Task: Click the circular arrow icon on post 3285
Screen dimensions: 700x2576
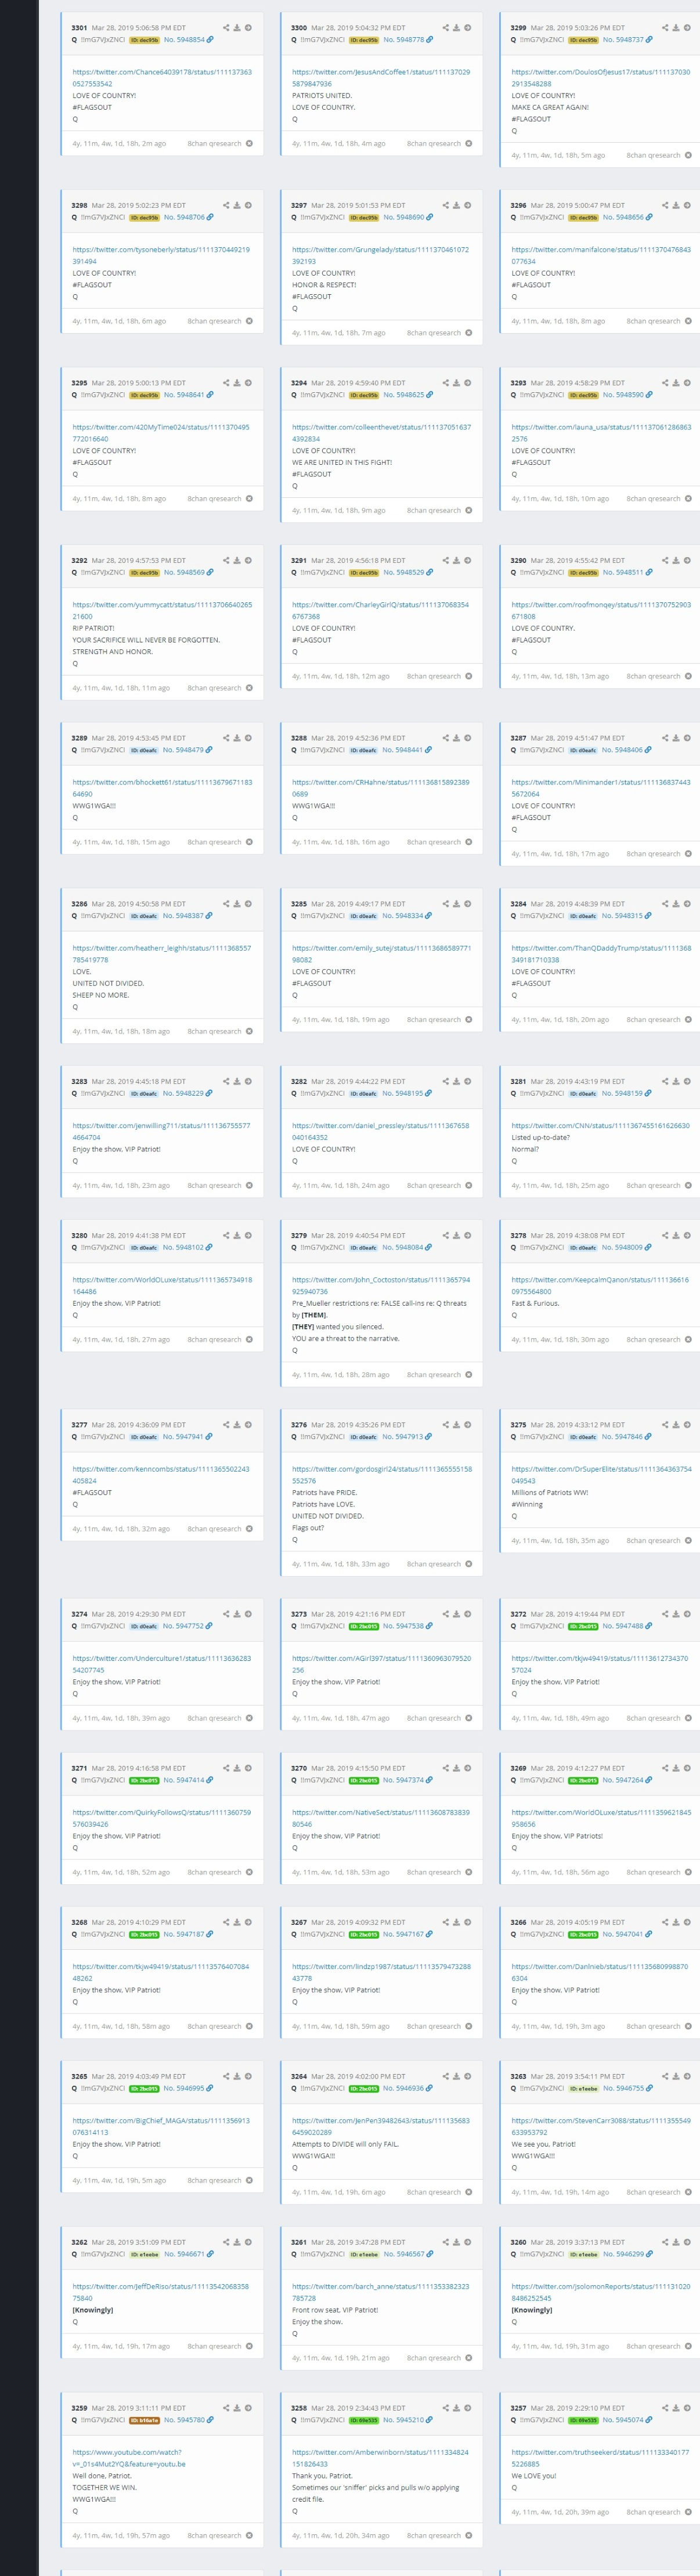Action: tap(468, 904)
